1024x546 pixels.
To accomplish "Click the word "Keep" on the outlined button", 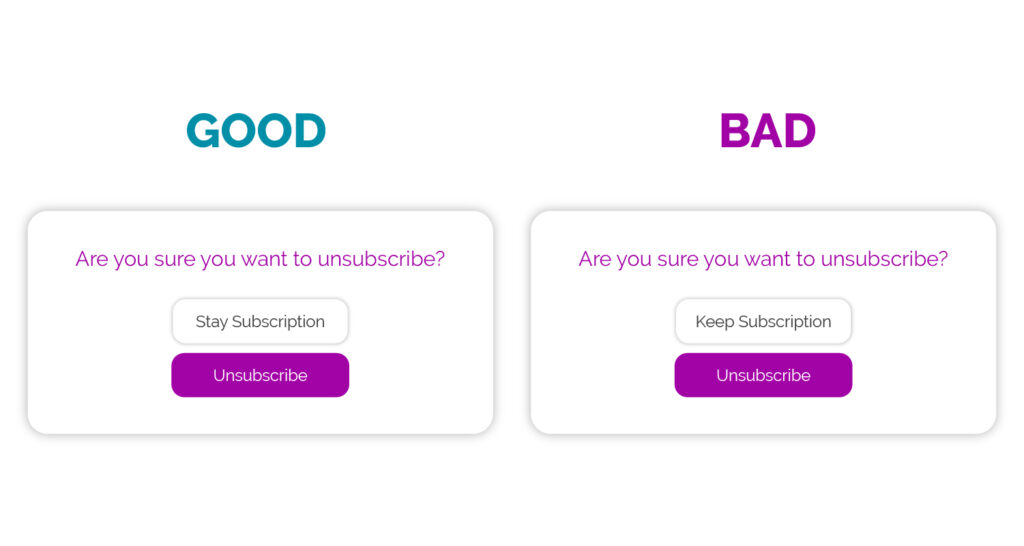I will coord(714,322).
